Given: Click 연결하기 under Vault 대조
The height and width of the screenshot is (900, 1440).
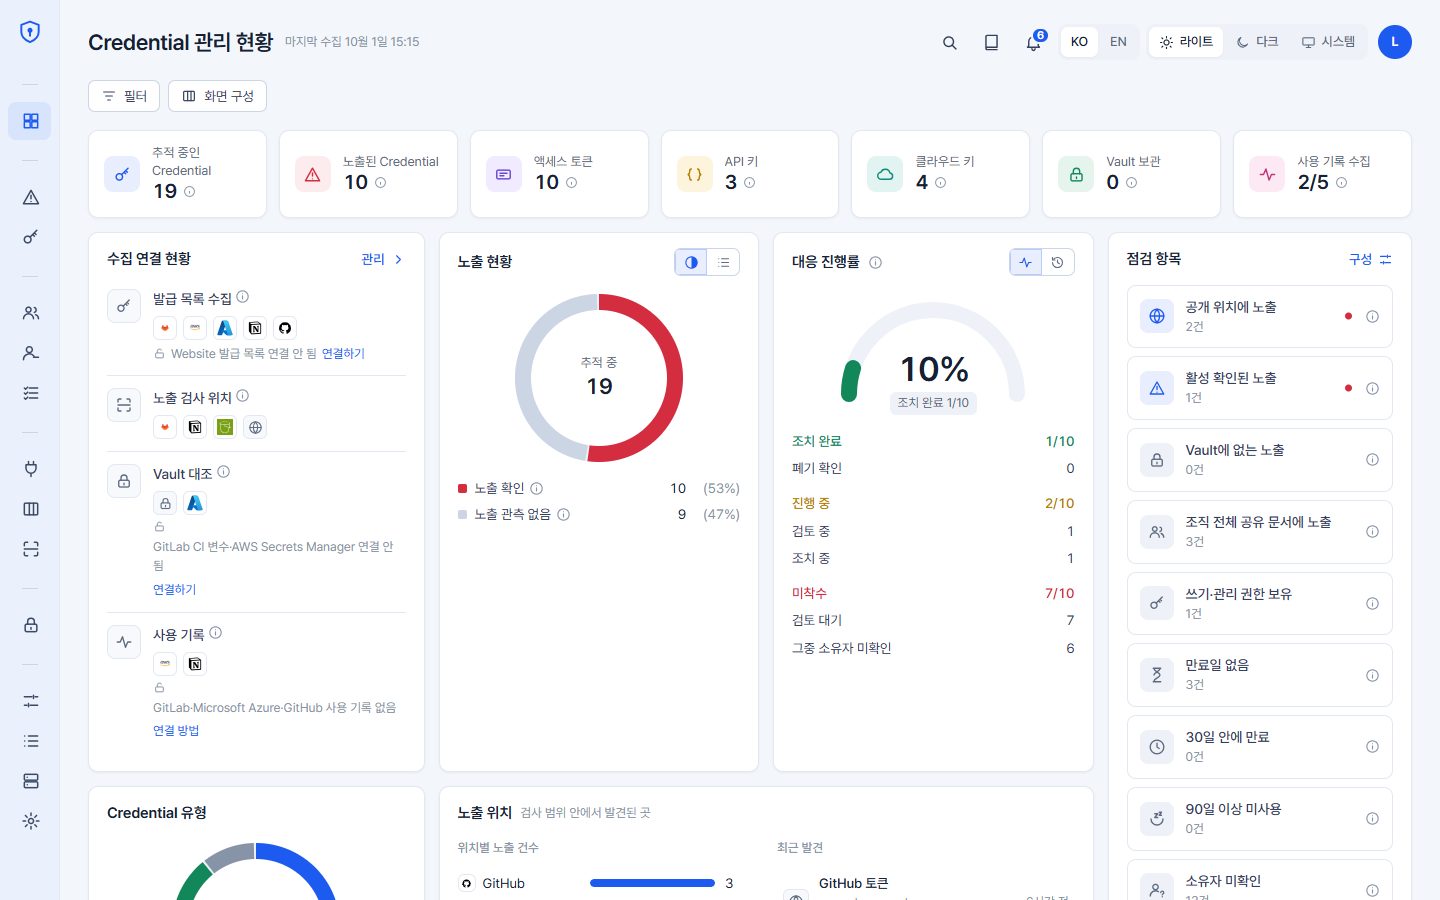Looking at the screenshot, I should pos(175,590).
